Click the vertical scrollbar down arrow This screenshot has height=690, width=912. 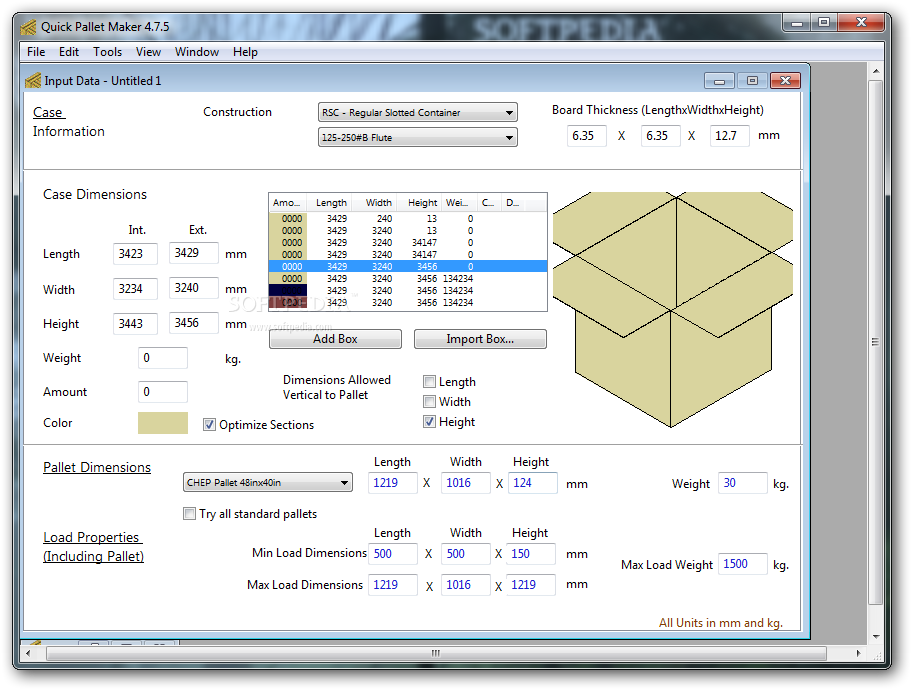(876, 637)
